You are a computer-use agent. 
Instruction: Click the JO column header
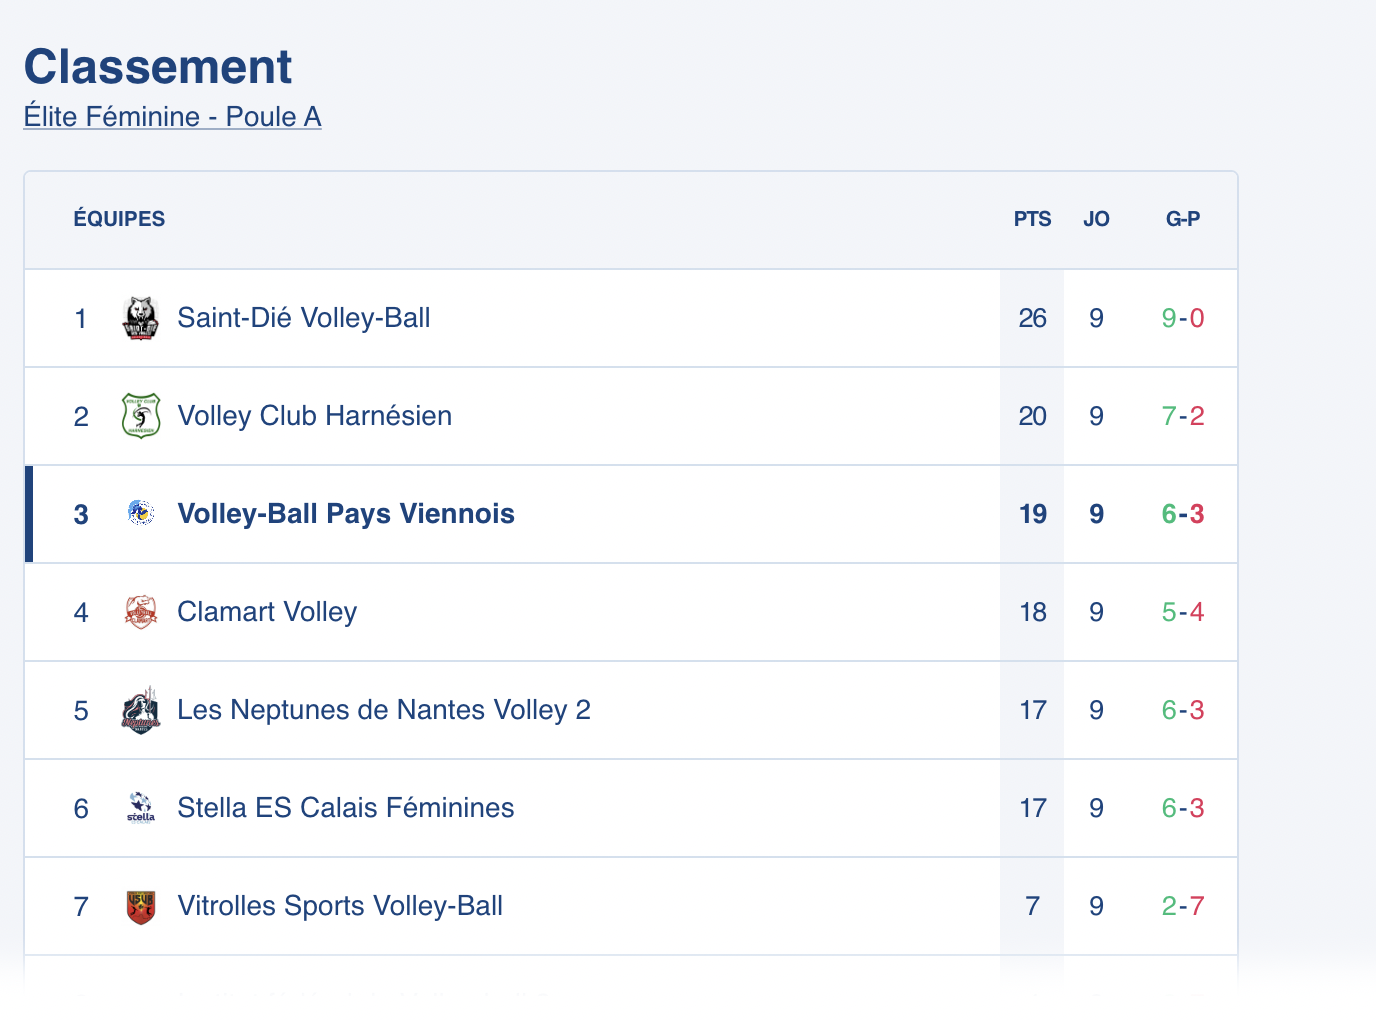point(1096,219)
